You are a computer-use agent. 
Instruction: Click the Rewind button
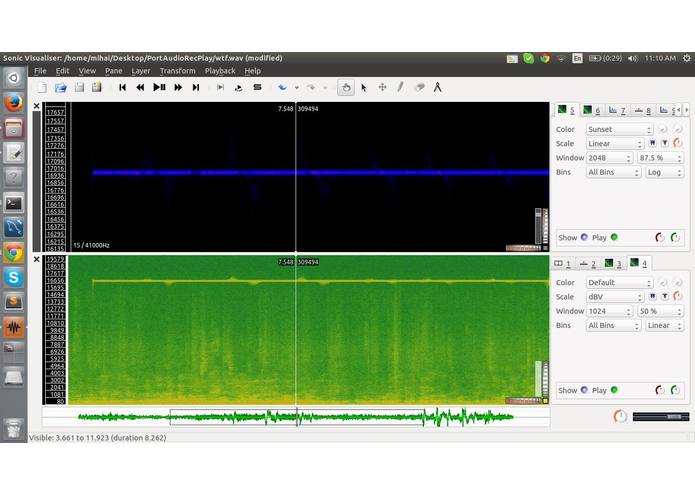(140, 87)
